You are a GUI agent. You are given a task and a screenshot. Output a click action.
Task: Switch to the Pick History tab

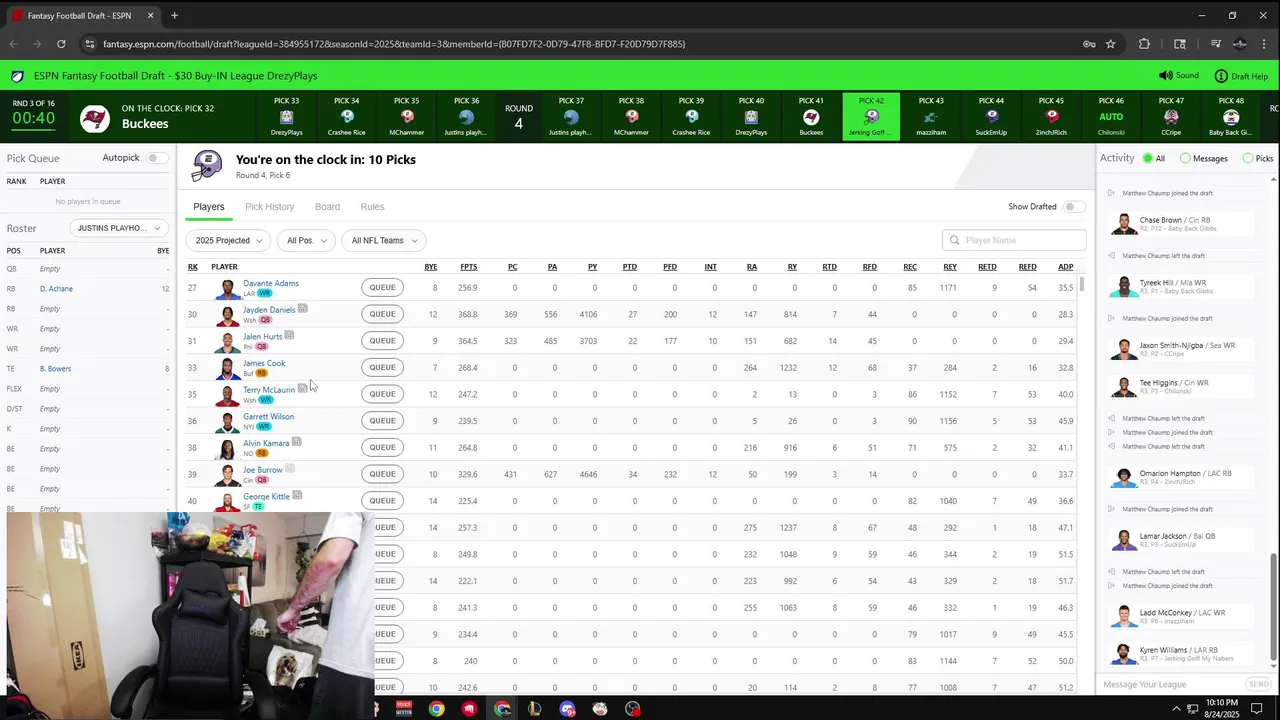click(x=269, y=207)
